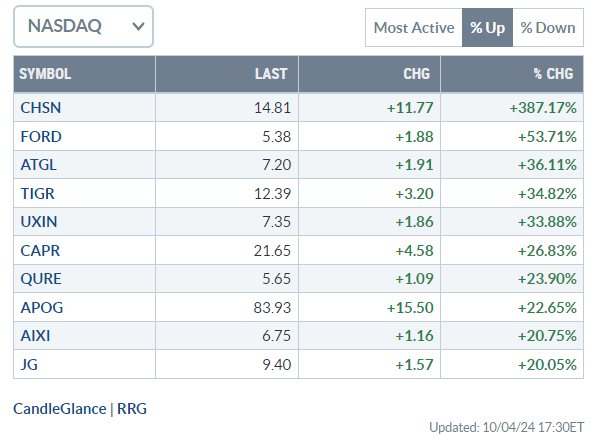Select the last price 83.93

tap(272, 307)
